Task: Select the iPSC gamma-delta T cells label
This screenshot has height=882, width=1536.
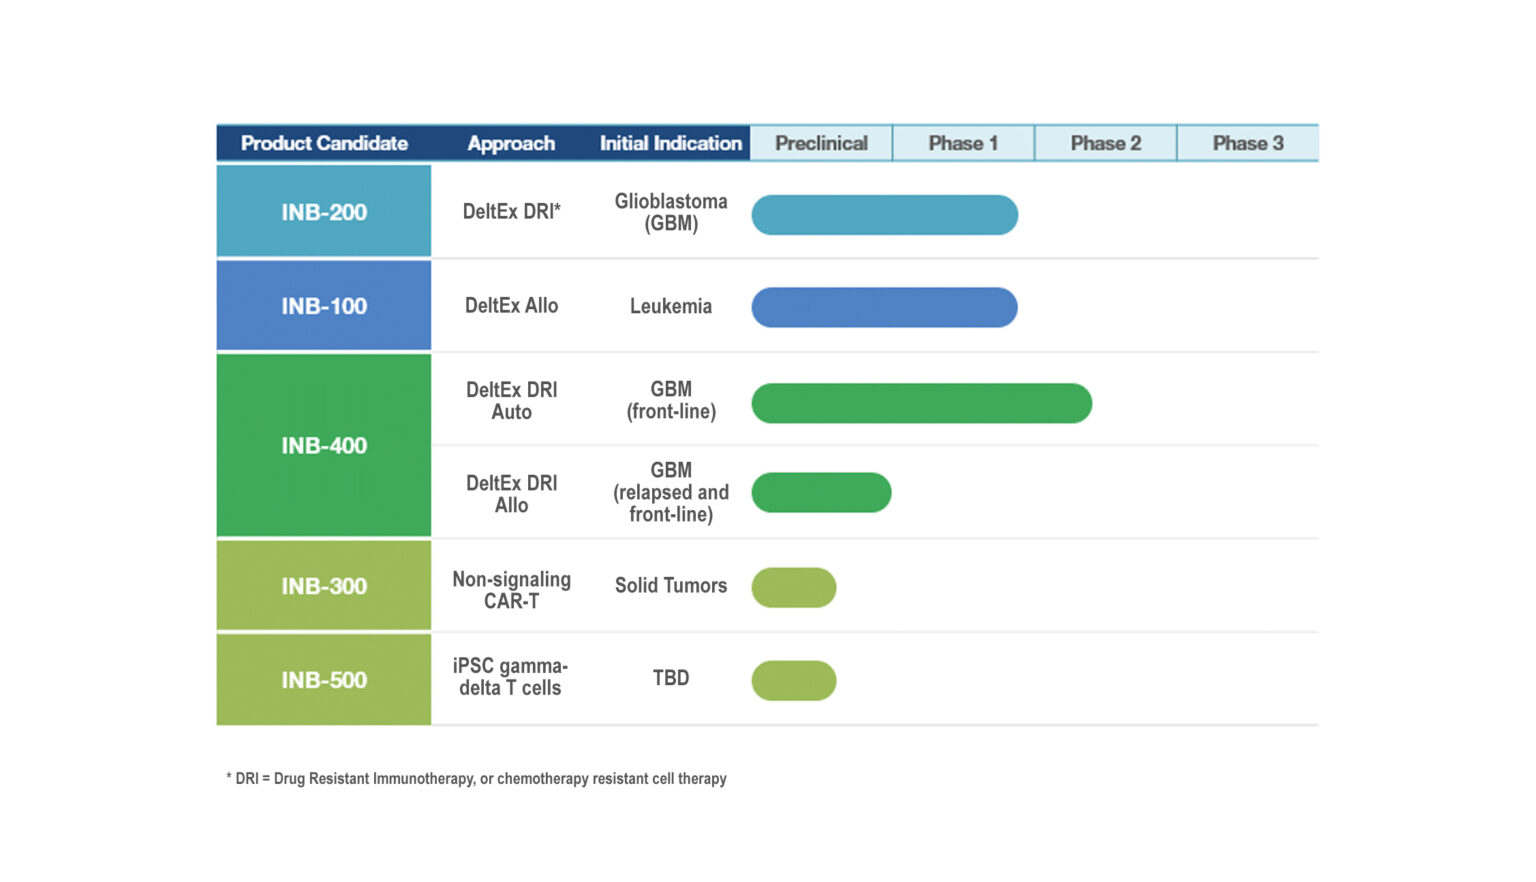Action: coord(510,677)
